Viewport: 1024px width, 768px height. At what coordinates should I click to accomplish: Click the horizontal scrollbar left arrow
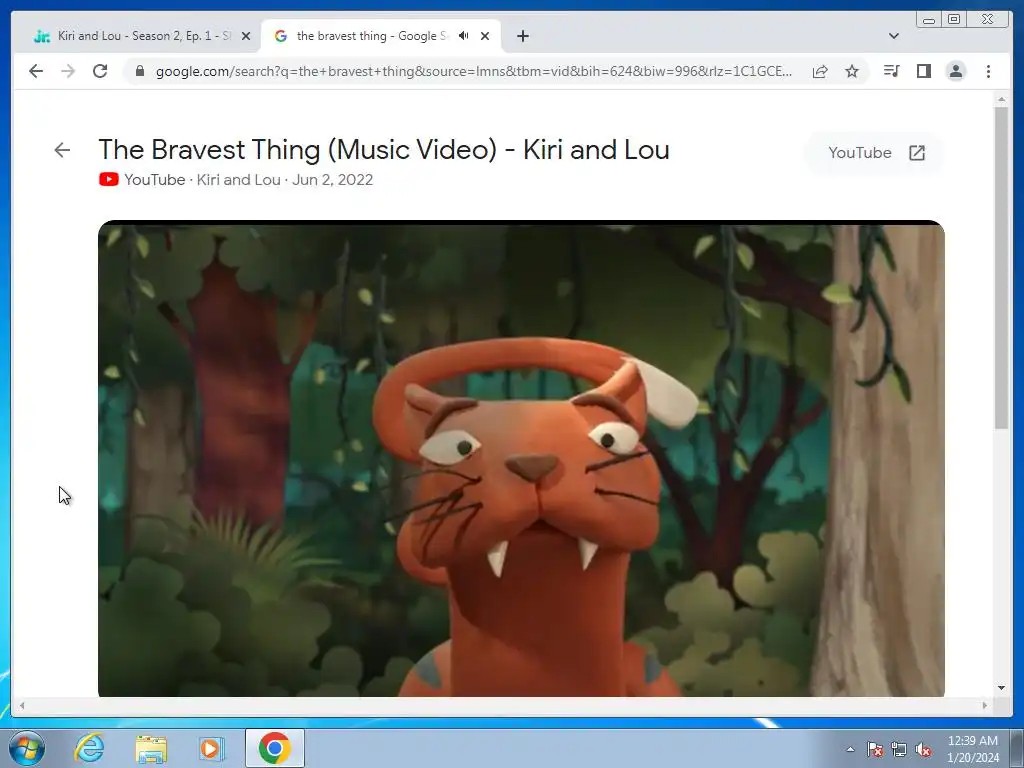coord(22,705)
